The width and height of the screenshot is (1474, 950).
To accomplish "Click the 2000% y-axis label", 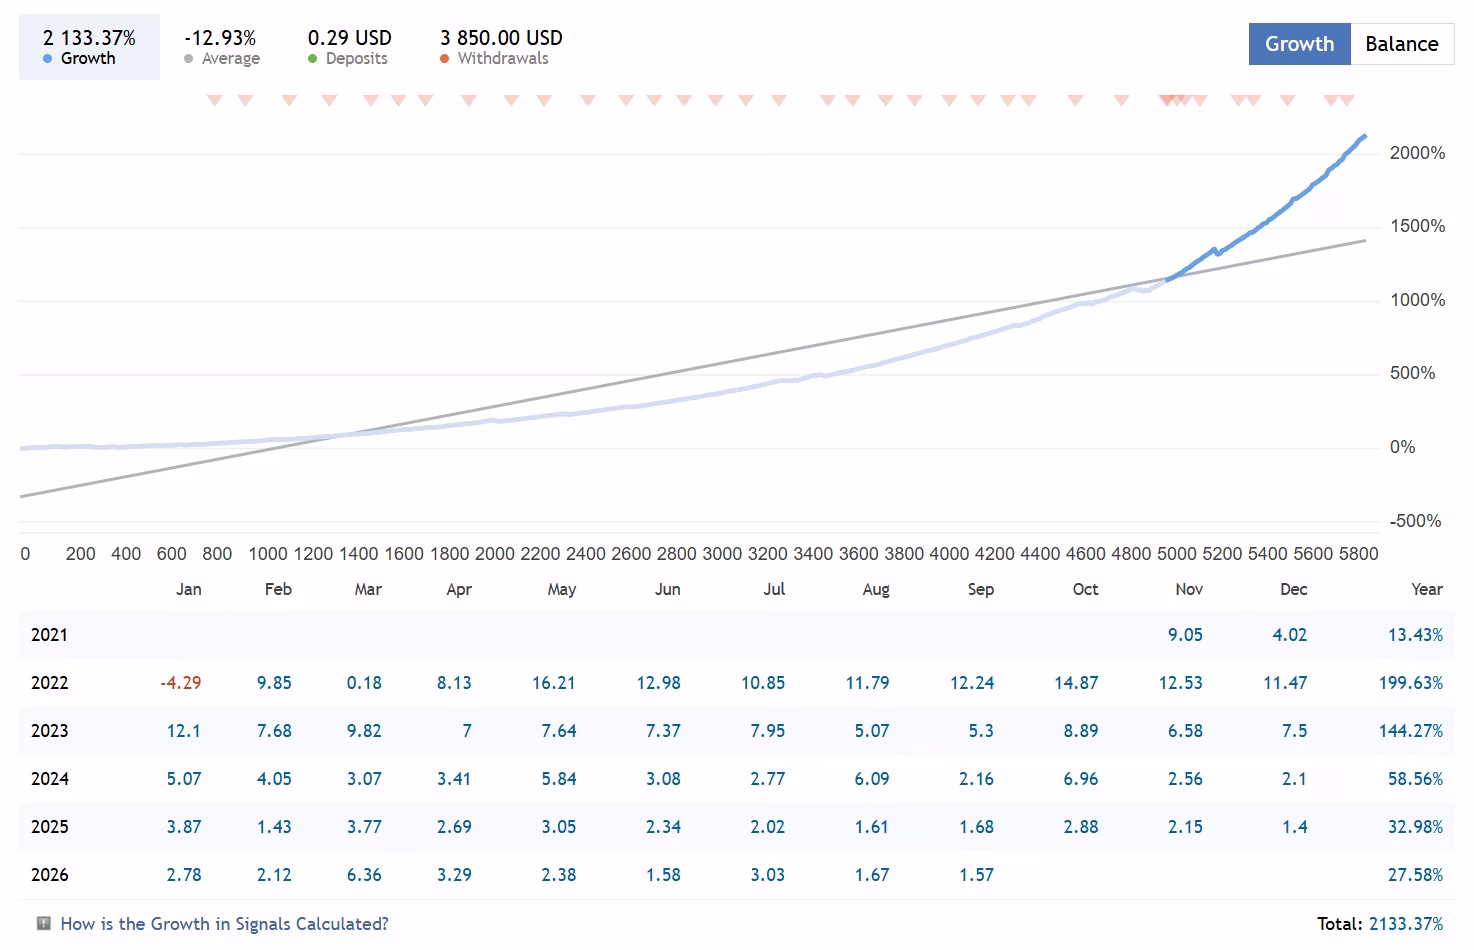I will (x=1417, y=153).
